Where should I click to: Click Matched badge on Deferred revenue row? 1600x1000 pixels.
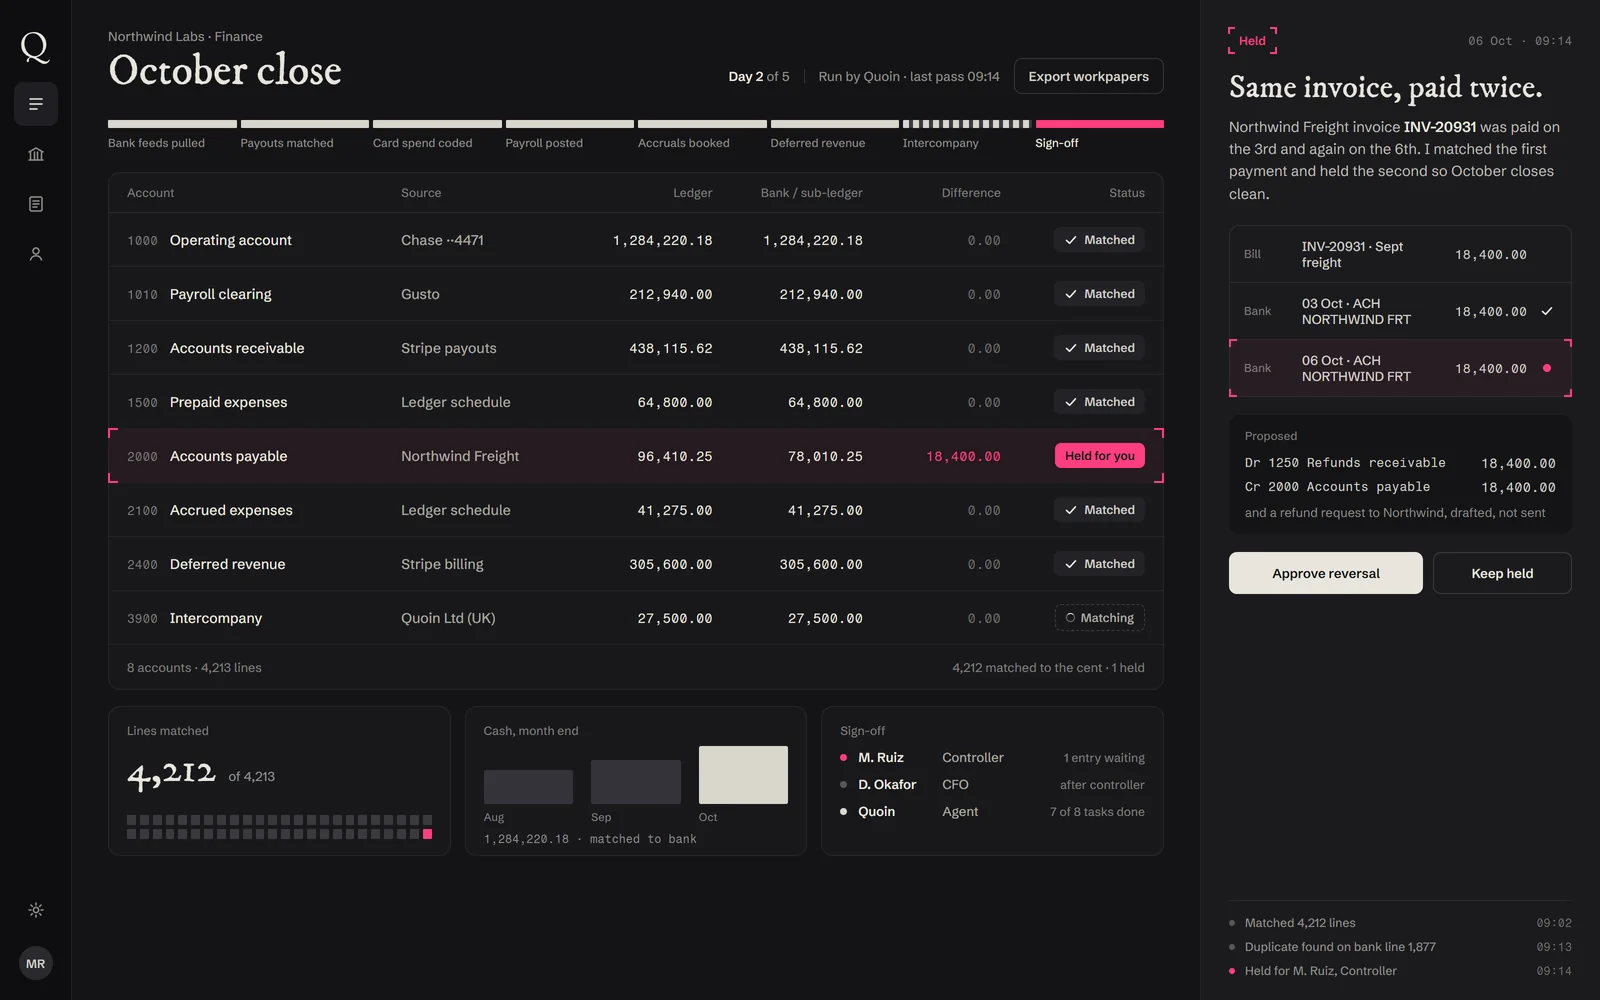coord(1099,564)
